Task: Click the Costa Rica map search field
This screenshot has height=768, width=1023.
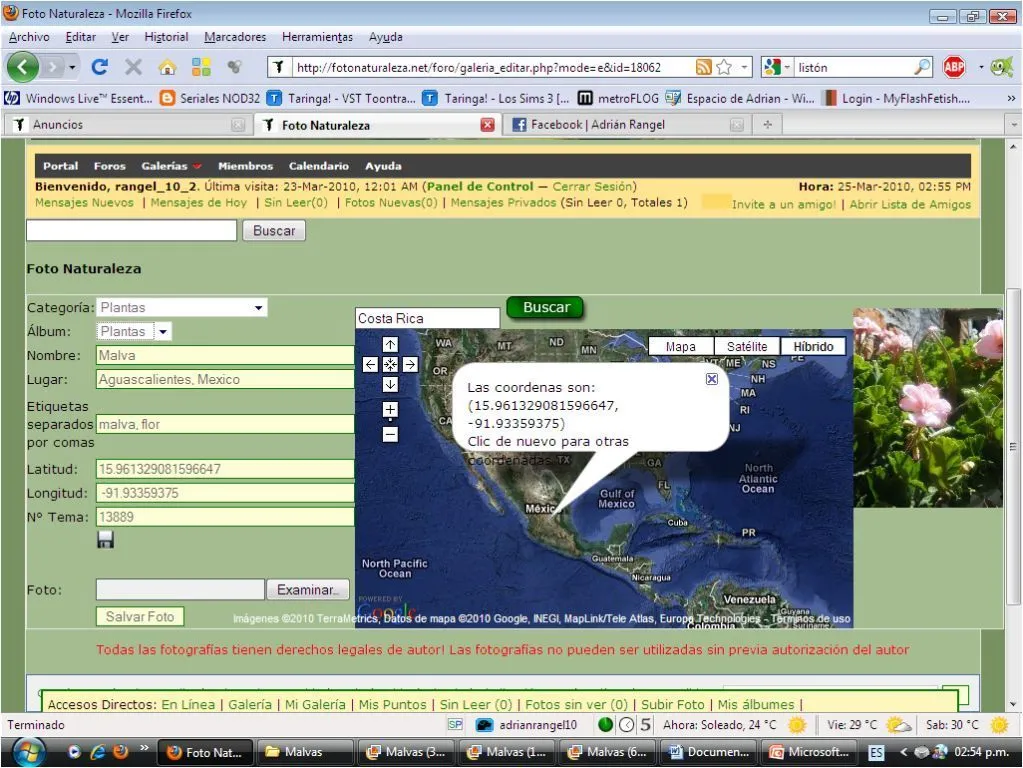Action: pos(427,318)
